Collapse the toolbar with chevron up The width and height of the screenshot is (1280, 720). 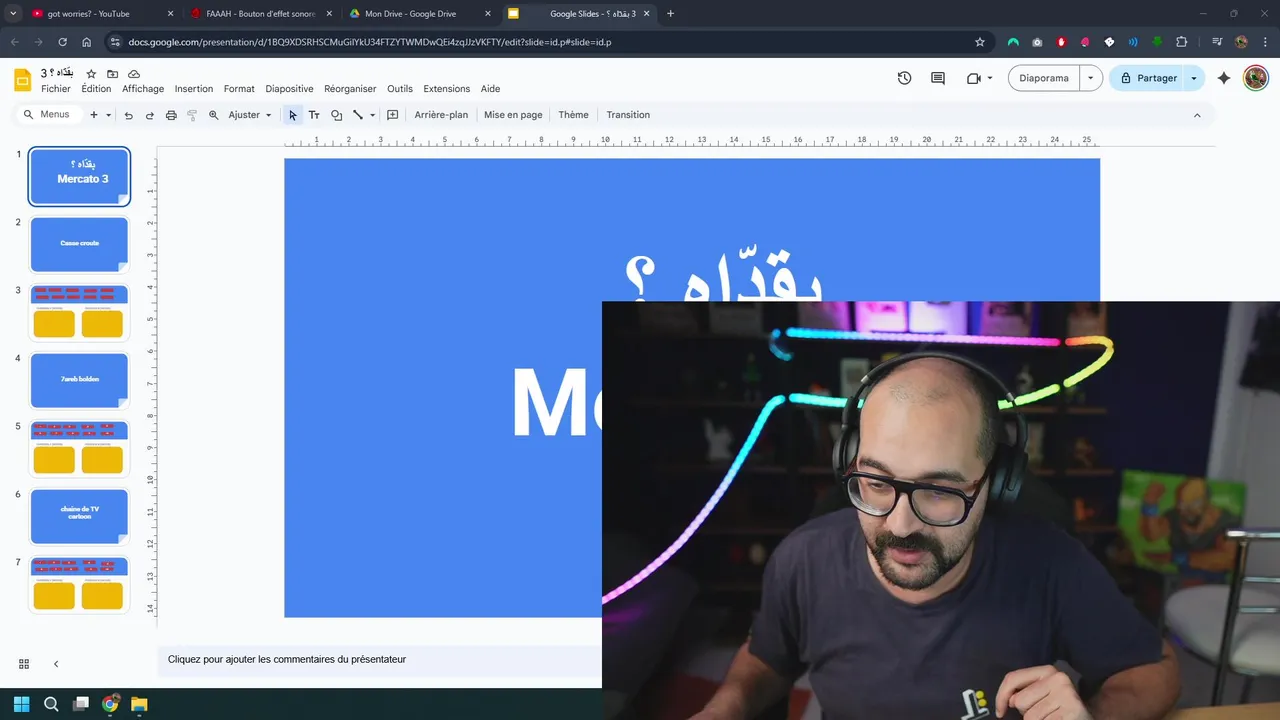point(1197,115)
